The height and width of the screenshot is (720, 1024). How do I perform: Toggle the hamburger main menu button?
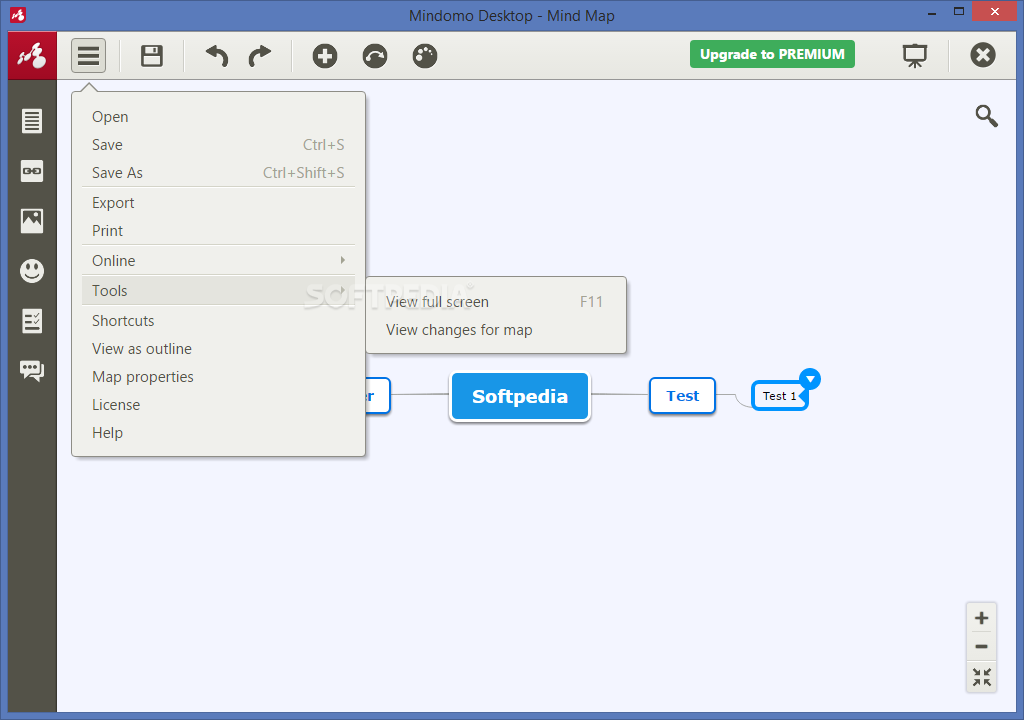click(x=88, y=56)
